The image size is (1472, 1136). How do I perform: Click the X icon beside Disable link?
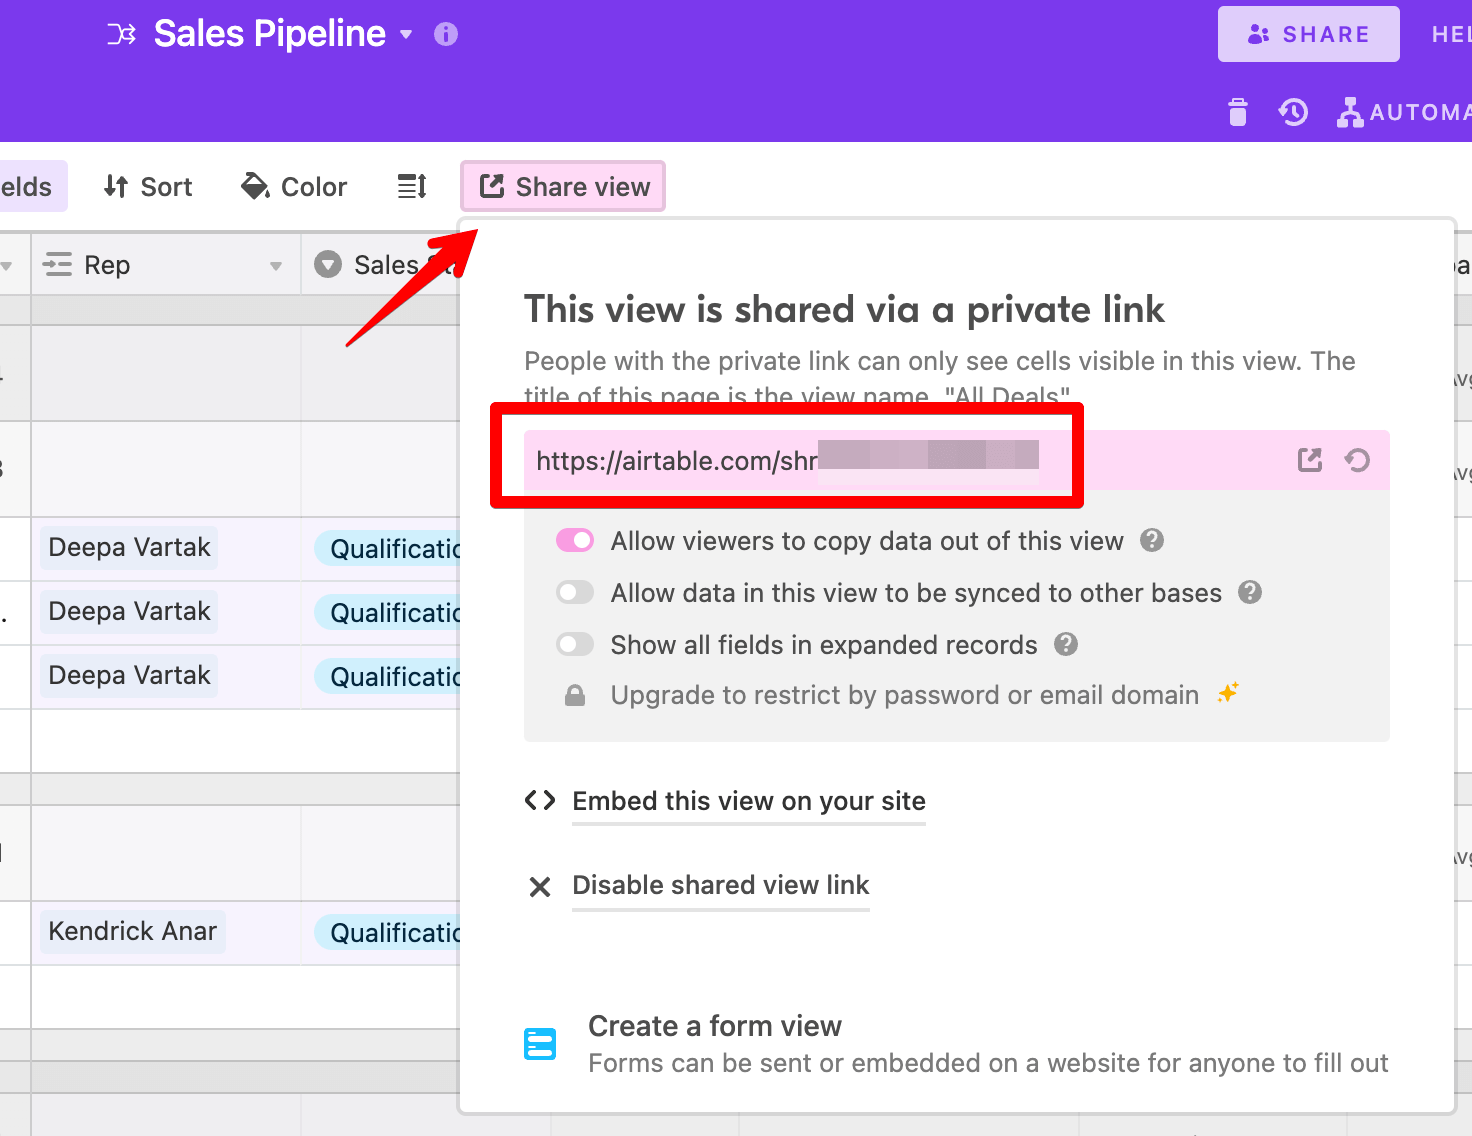pyautogui.click(x=540, y=887)
